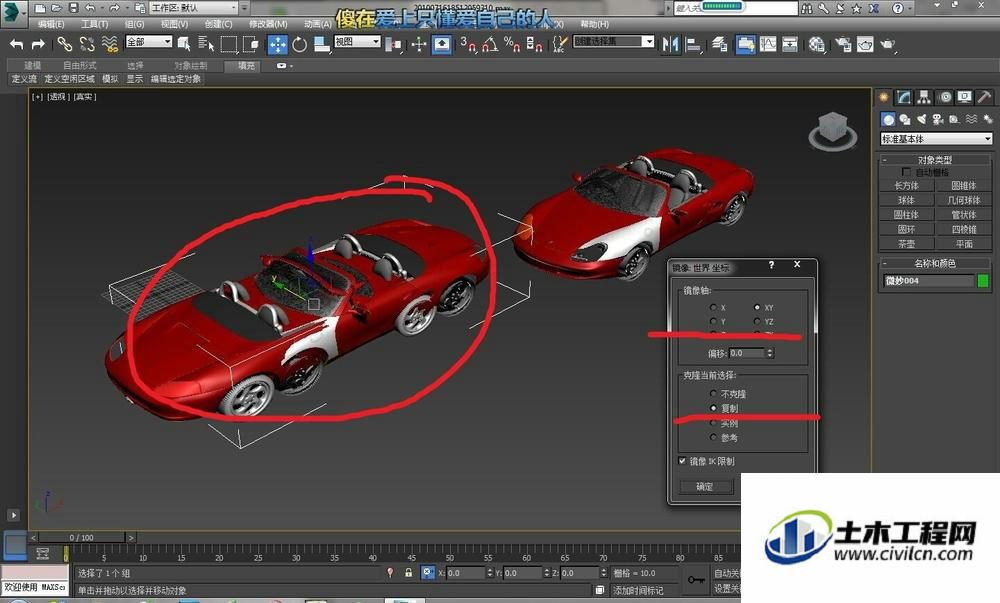This screenshot has height=603, width=1000.
Task: Select the Y mirror axis radio button
Action: click(x=713, y=321)
